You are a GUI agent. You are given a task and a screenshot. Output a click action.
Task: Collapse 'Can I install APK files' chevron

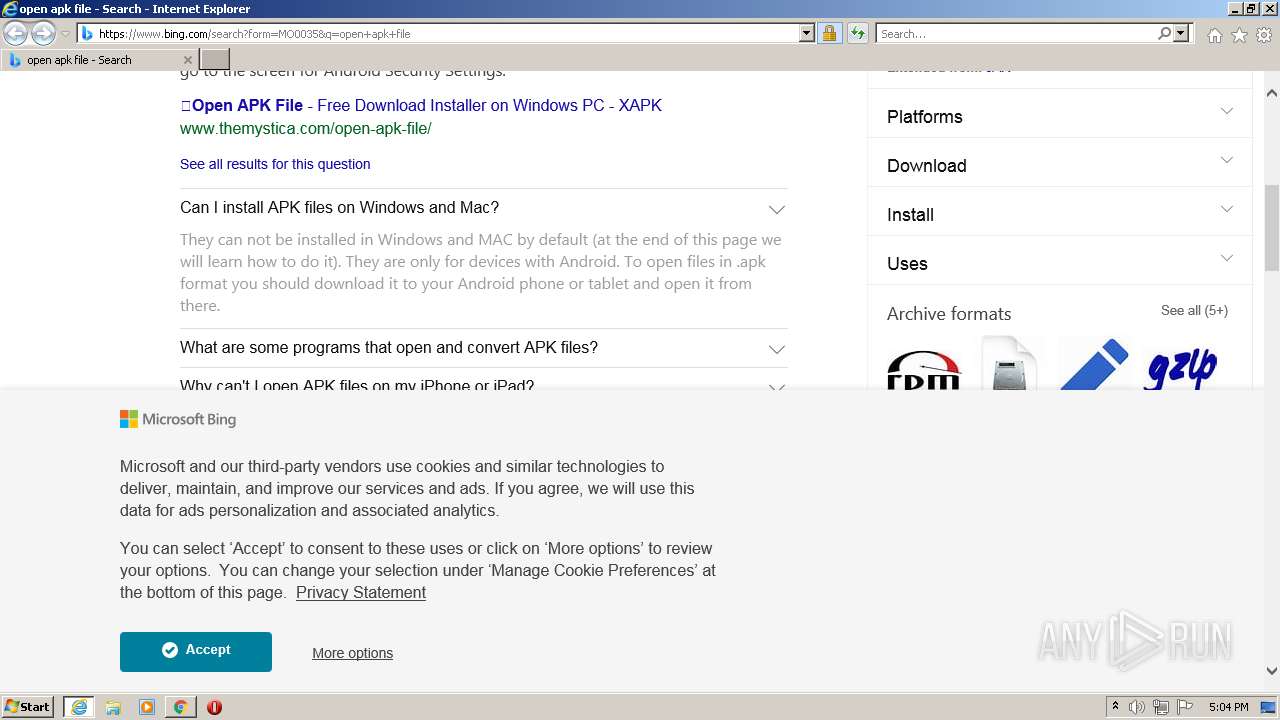point(776,209)
